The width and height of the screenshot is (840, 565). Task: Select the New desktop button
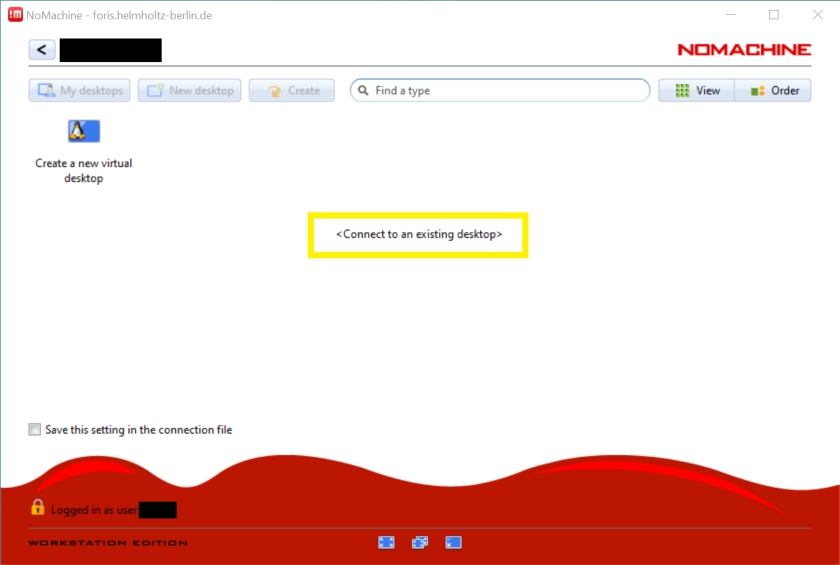click(190, 90)
